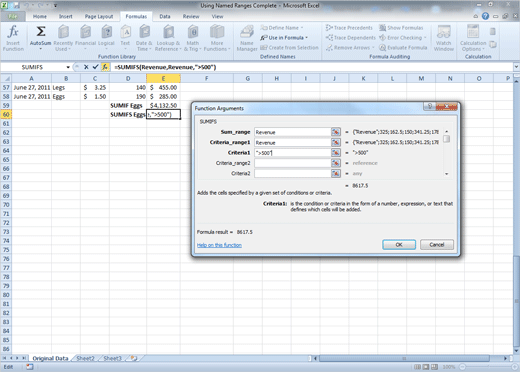Open Lookup & Reference functions
Image resolution: width=520 pixels, height=372 pixels.
point(168,38)
